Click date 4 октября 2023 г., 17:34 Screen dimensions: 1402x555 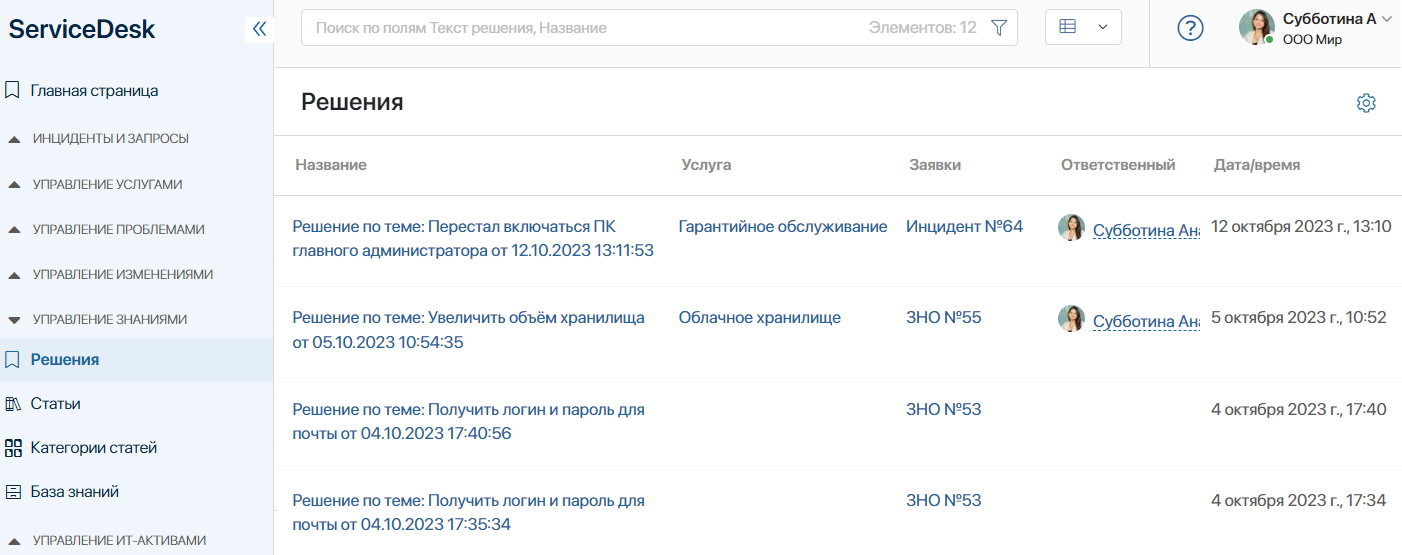tap(1299, 501)
